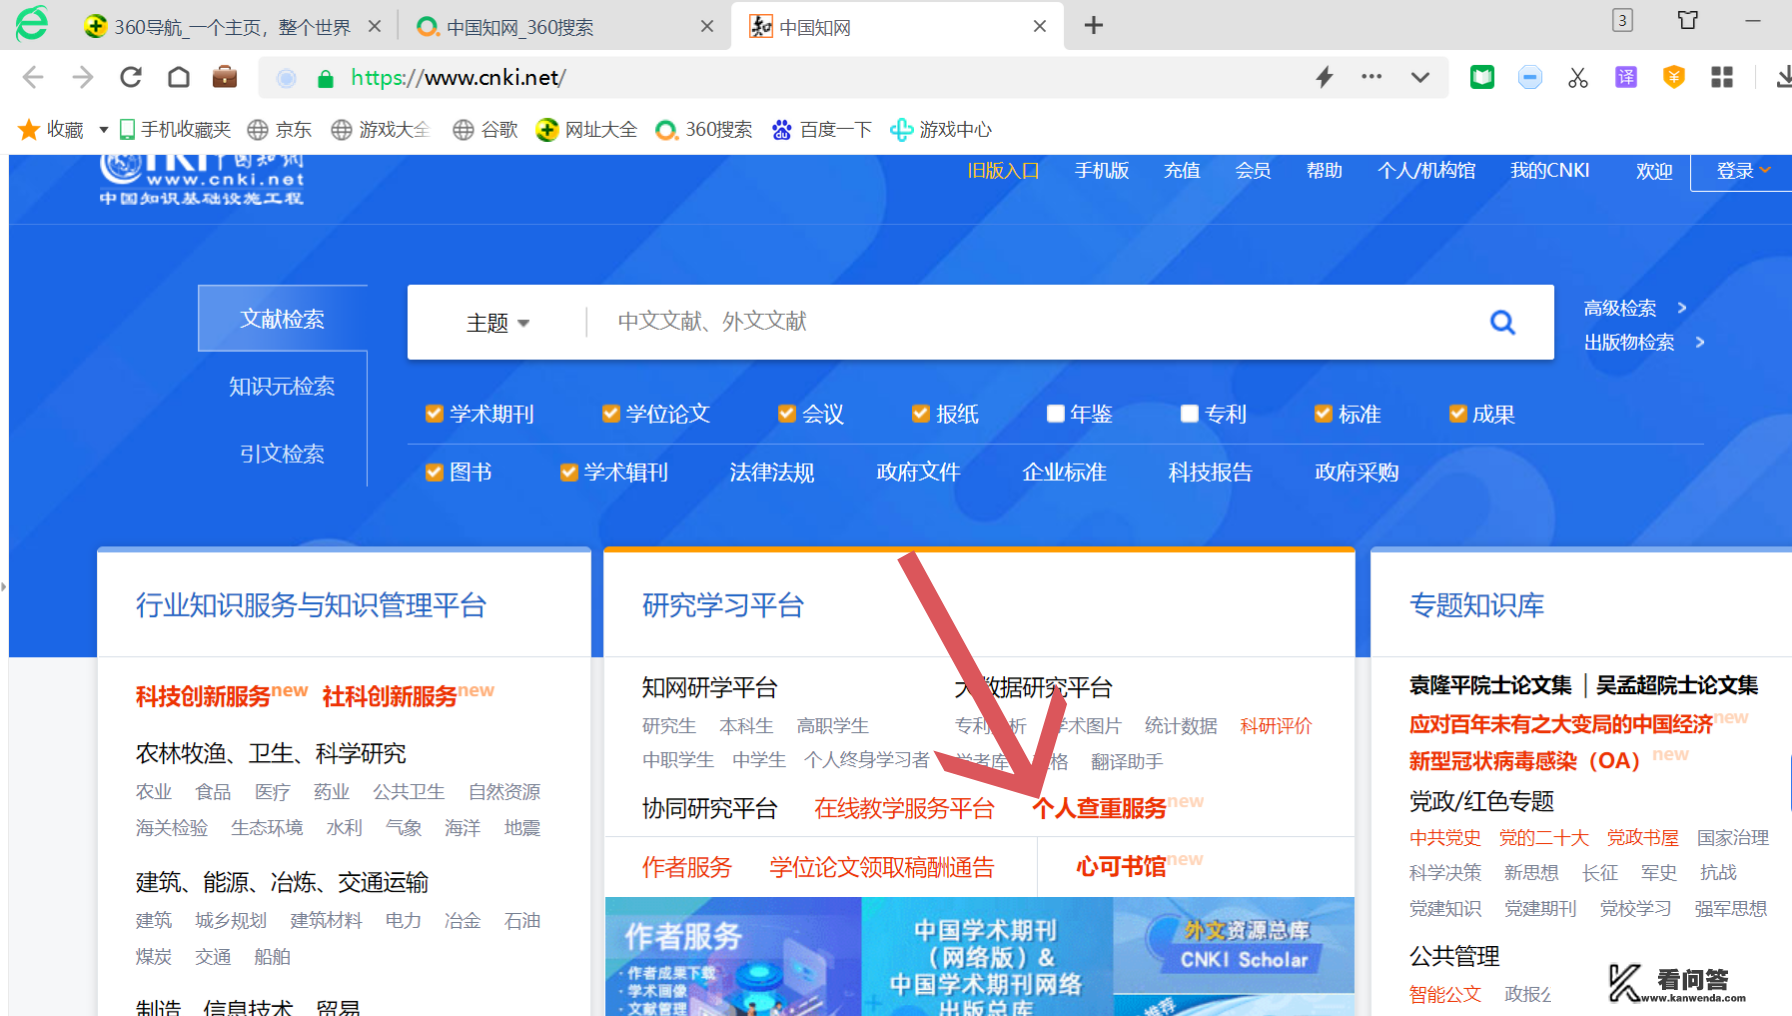Click the blue round extension icon
The width and height of the screenshot is (1792, 1016).
(x=1530, y=77)
